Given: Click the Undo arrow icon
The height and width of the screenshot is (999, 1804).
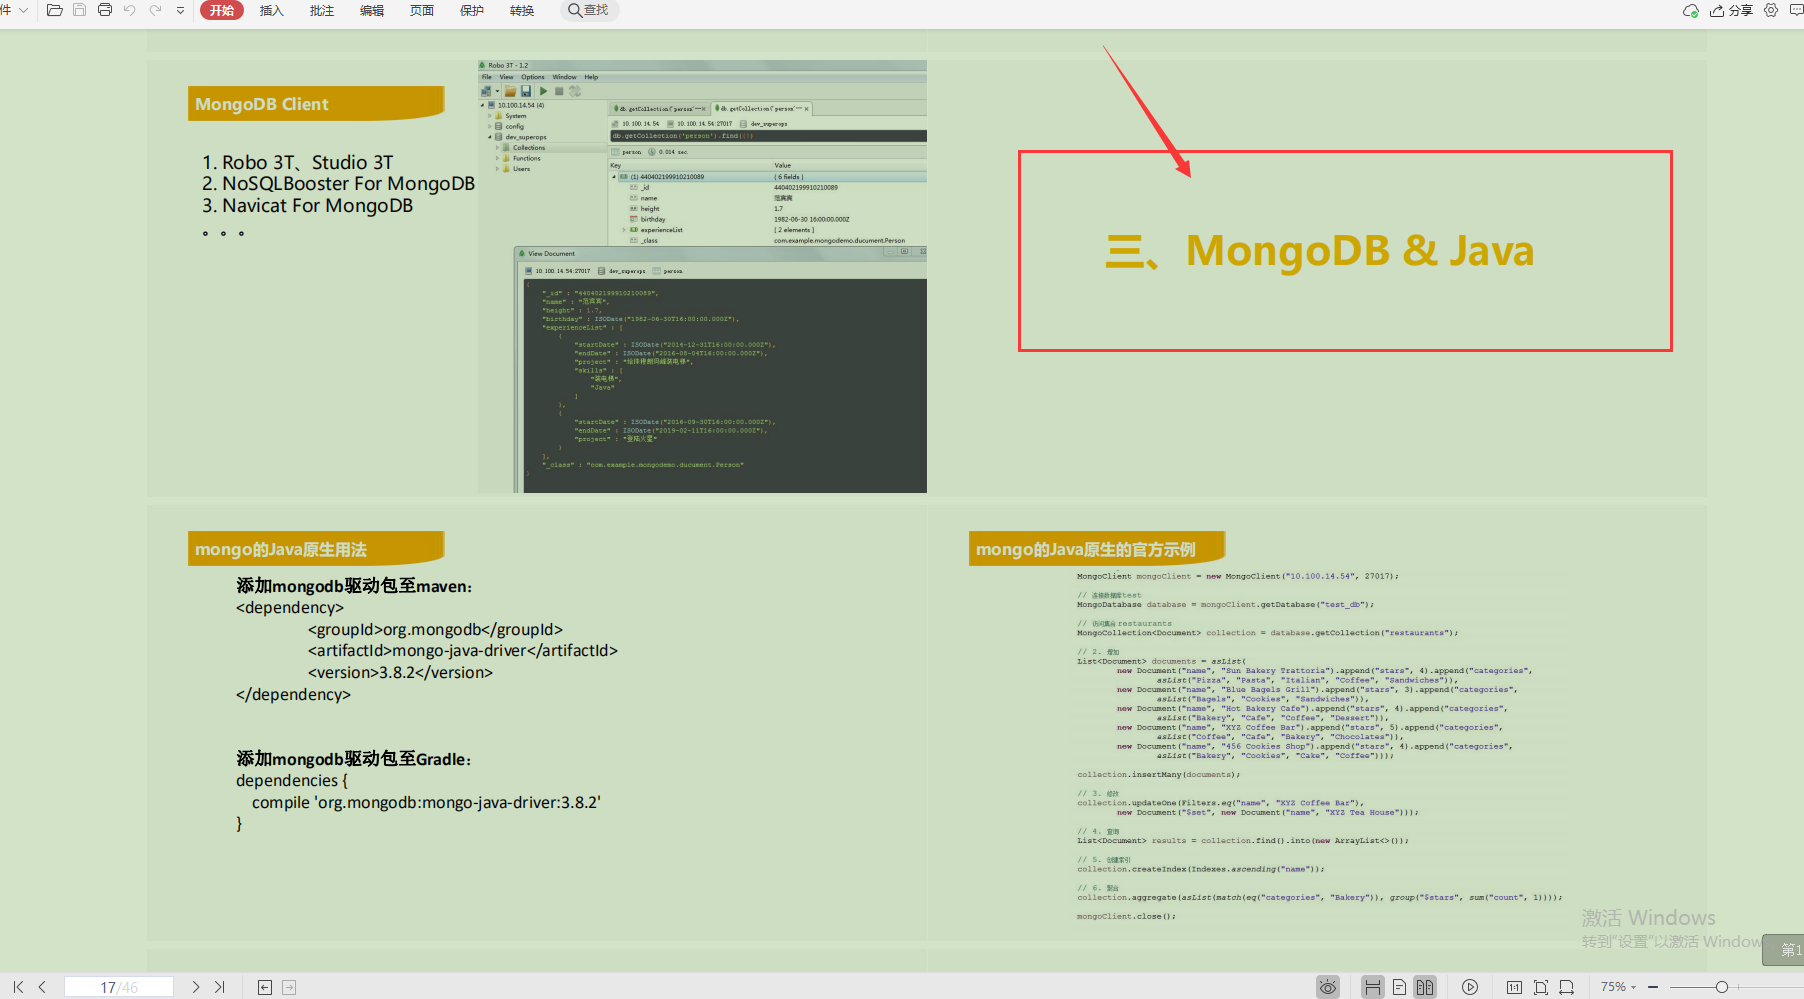Looking at the screenshot, I should pyautogui.click(x=129, y=10).
